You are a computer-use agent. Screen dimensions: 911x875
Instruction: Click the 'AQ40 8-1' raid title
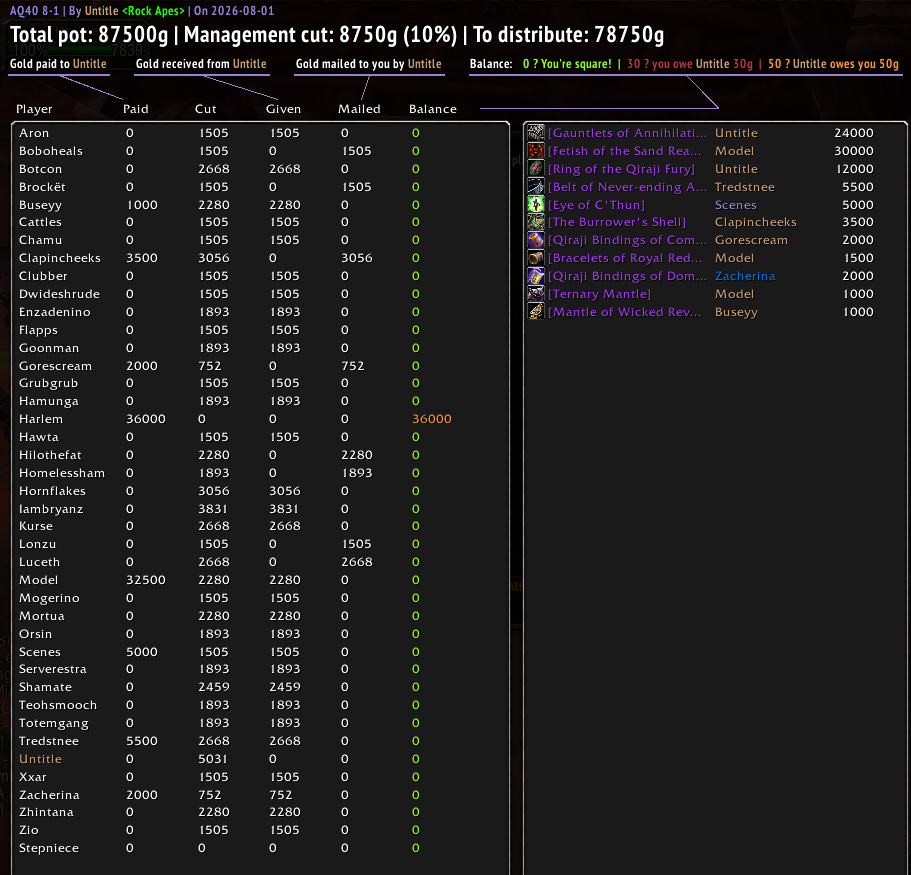click(34, 10)
